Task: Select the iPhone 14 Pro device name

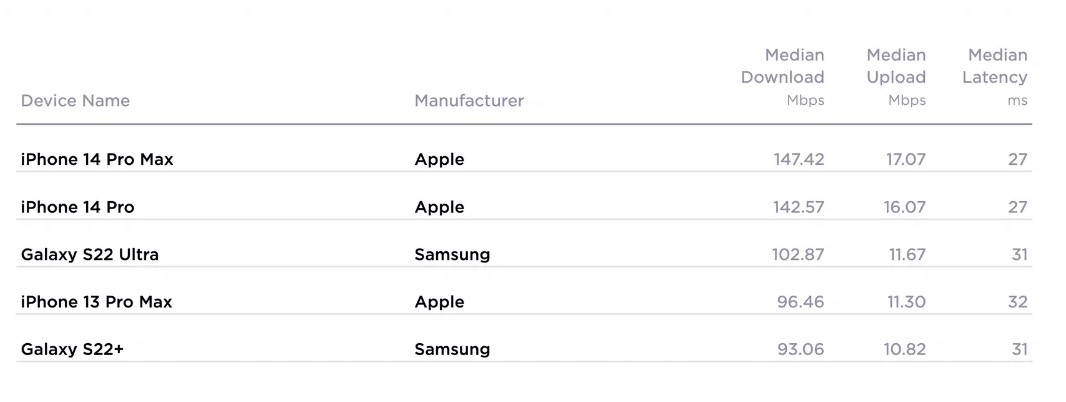Action: click(77, 207)
